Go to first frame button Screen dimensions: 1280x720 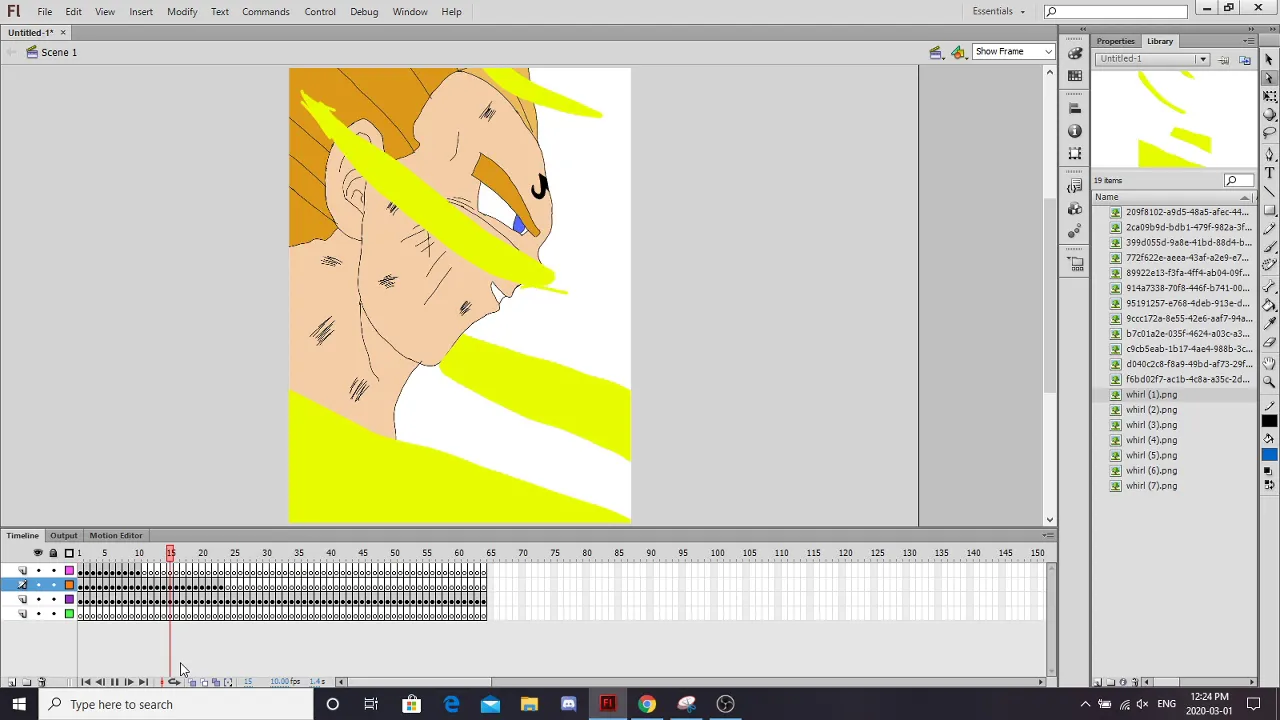[x=85, y=682]
